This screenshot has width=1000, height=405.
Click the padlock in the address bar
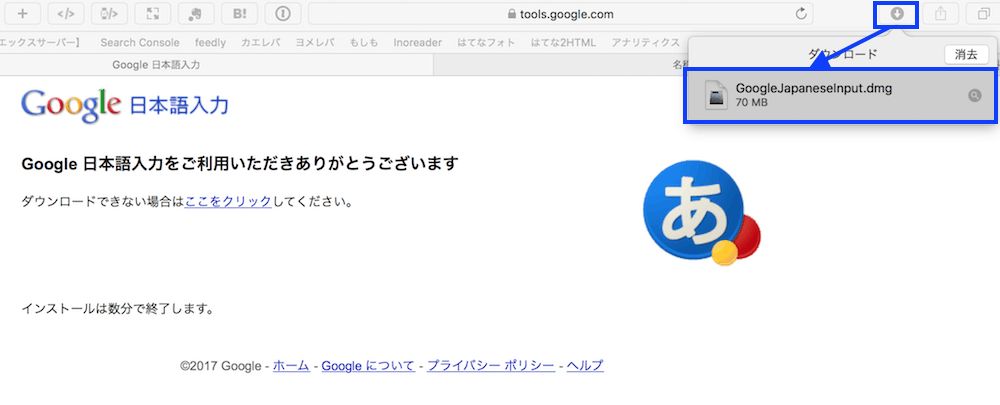click(511, 14)
